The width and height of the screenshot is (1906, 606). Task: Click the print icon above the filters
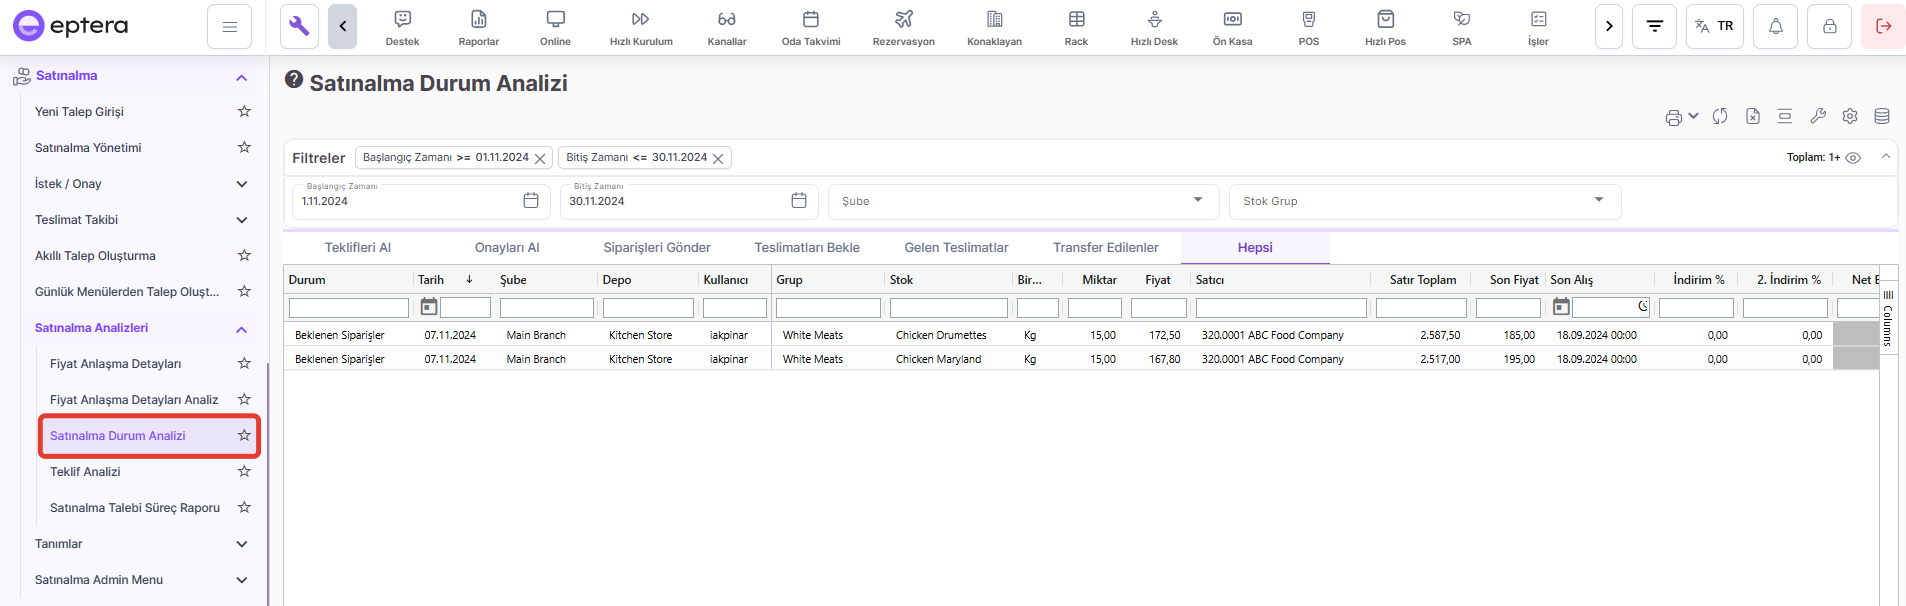tap(1673, 117)
